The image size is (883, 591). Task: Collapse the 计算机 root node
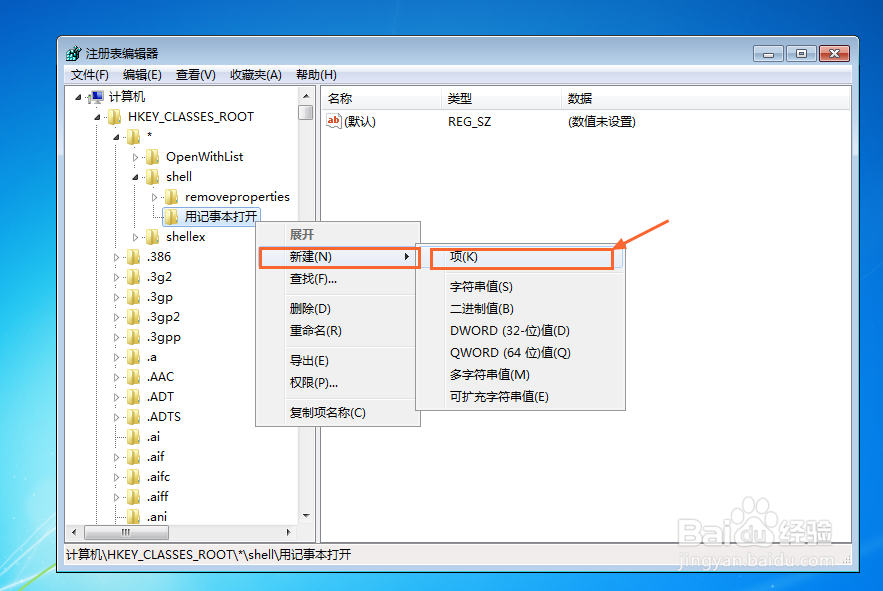(x=78, y=97)
